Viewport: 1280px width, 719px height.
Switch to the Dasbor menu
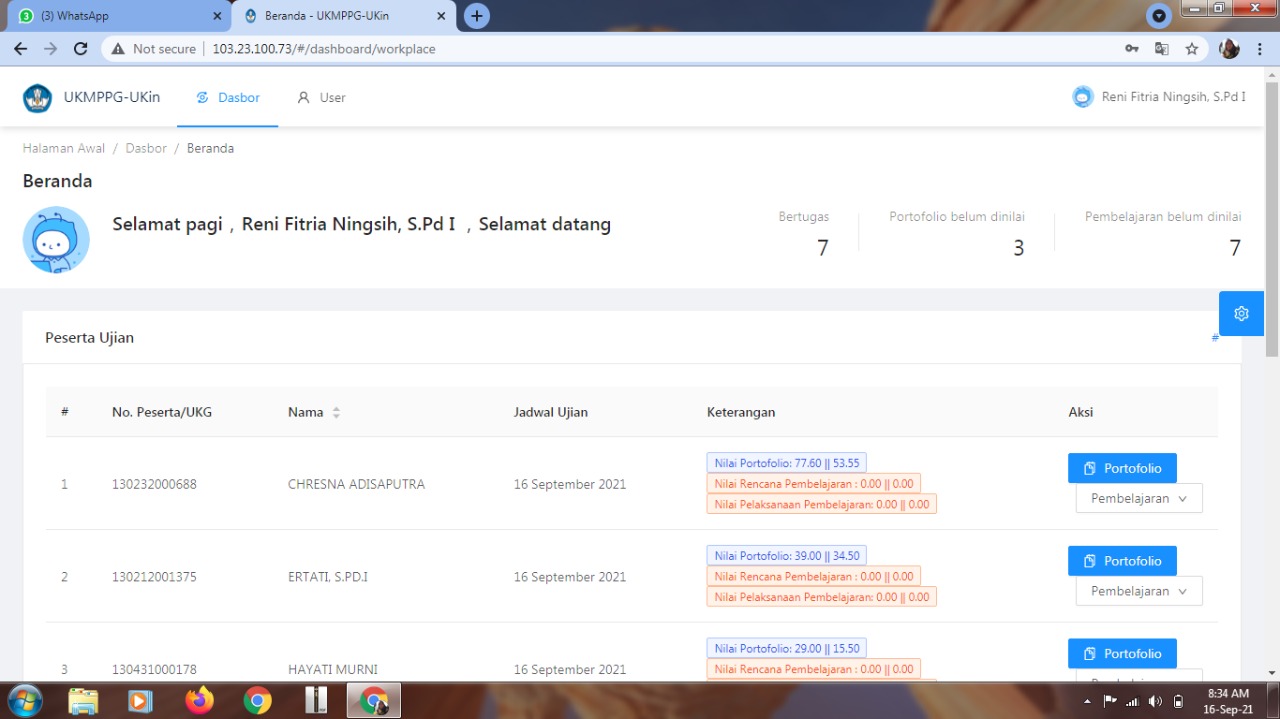(x=228, y=98)
